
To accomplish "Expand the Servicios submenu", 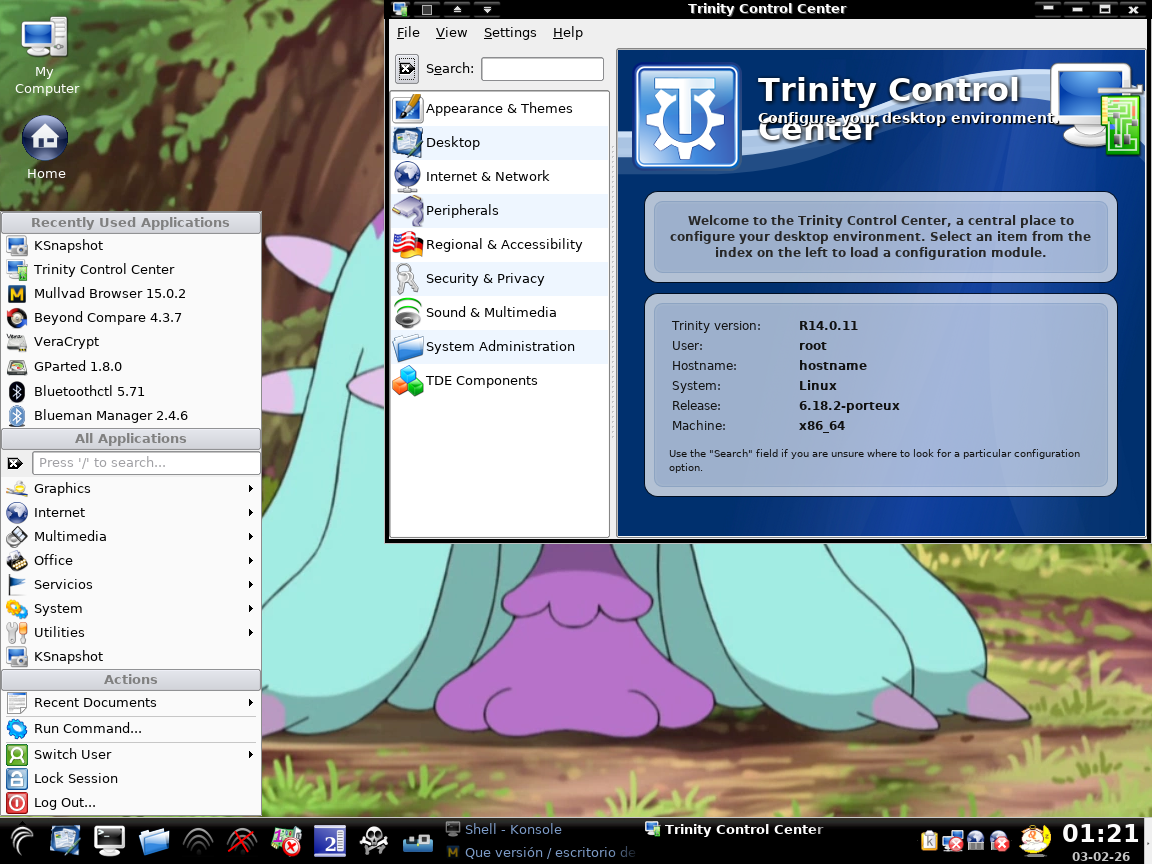I will pyautogui.click(x=131, y=585).
